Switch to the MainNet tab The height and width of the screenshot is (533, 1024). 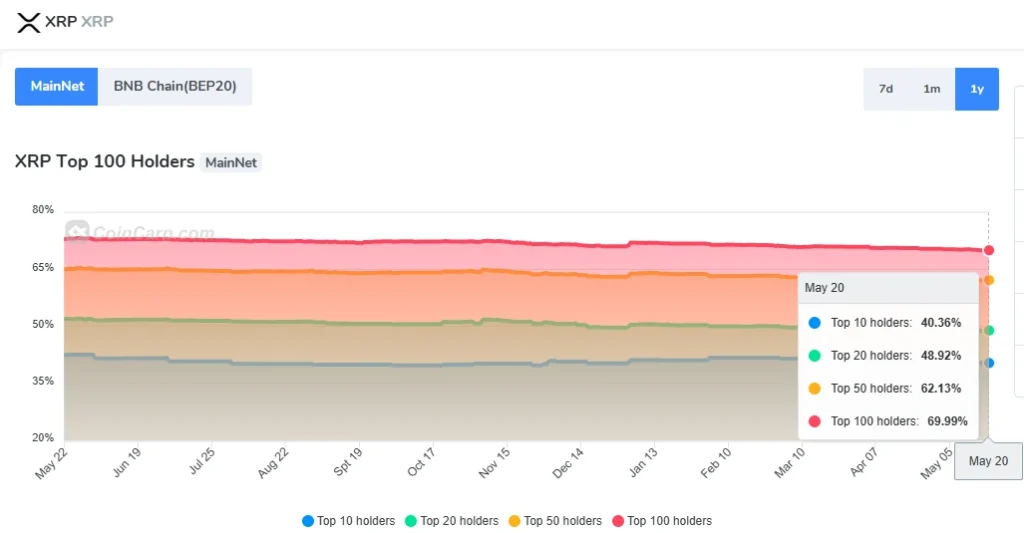pos(57,86)
